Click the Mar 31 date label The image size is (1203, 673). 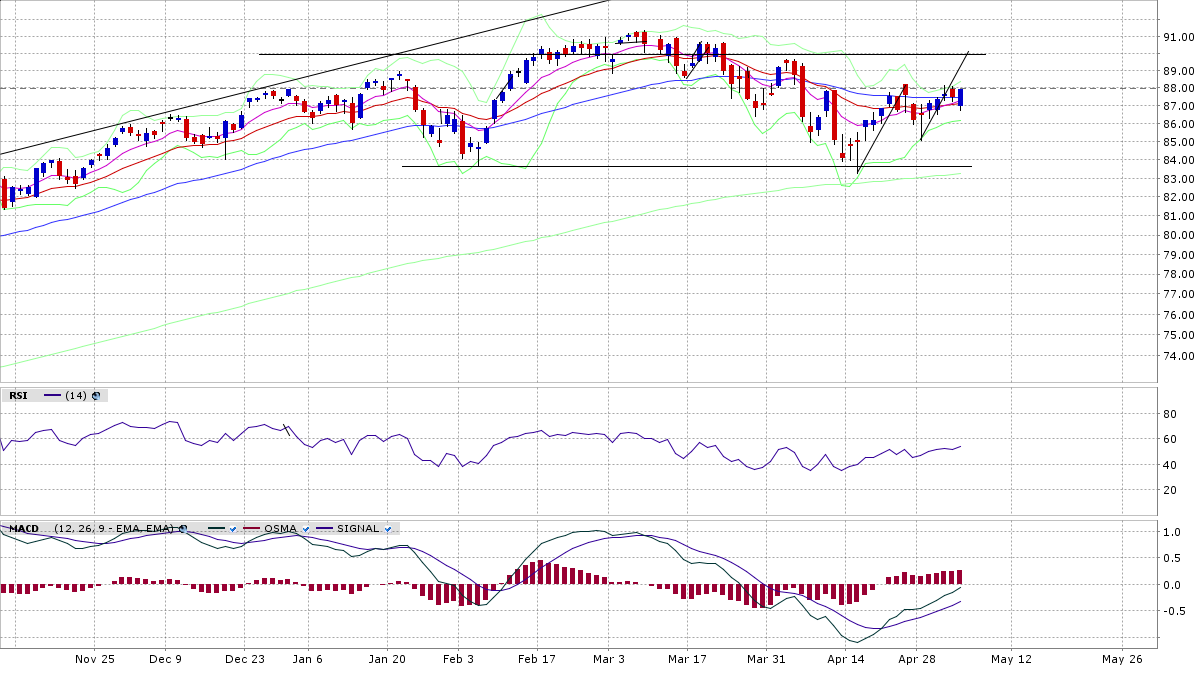click(766, 659)
